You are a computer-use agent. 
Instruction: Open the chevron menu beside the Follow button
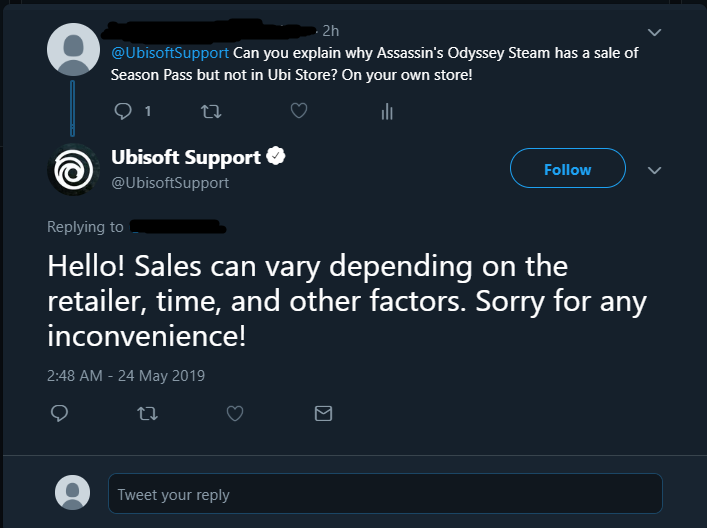(654, 170)
